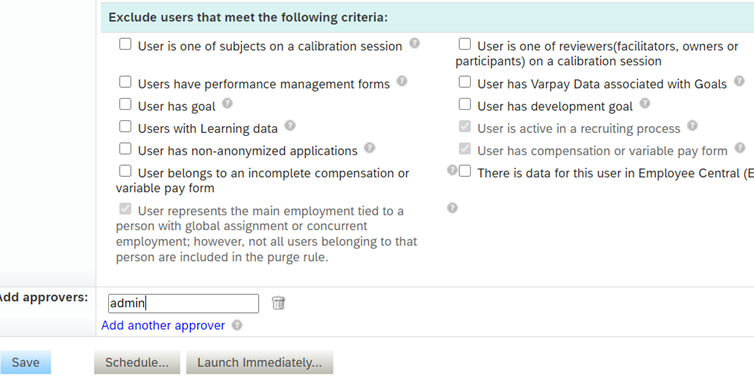Image resolution: width=754 pixels, height=383 pixels.
Task: Click help icon beside Add another approver
Action: 237,325
